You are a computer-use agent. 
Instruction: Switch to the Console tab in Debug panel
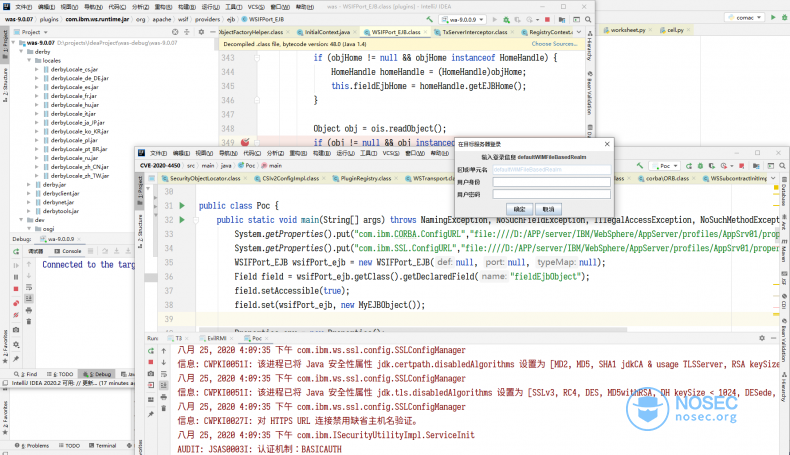pyautogui.click(x=68, y=251)
